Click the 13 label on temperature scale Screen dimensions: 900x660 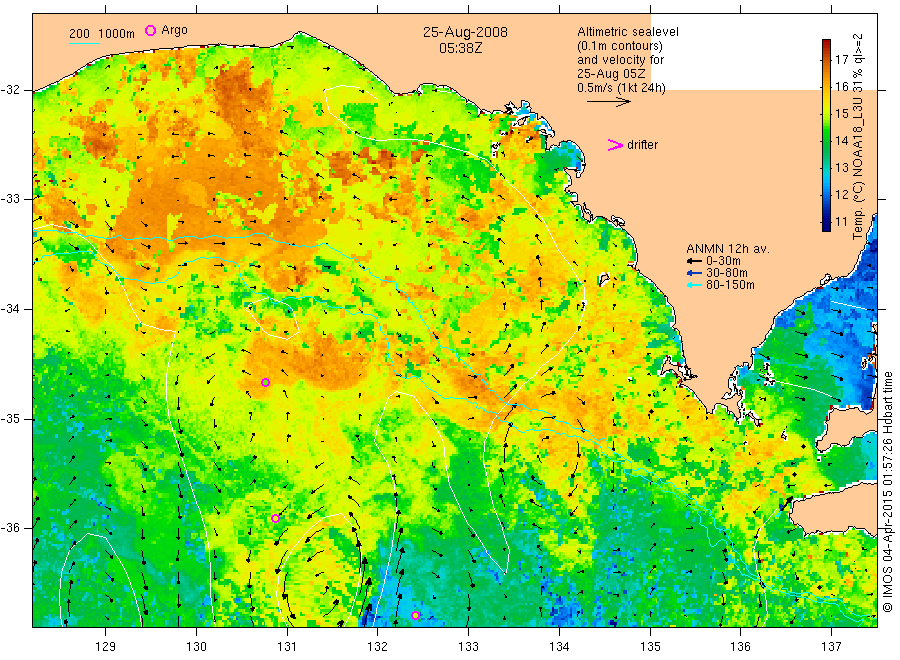[841, 168]
